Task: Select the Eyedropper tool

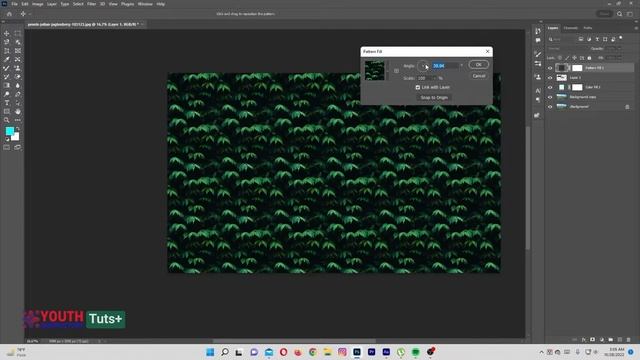Action: [x=7, y=60]
